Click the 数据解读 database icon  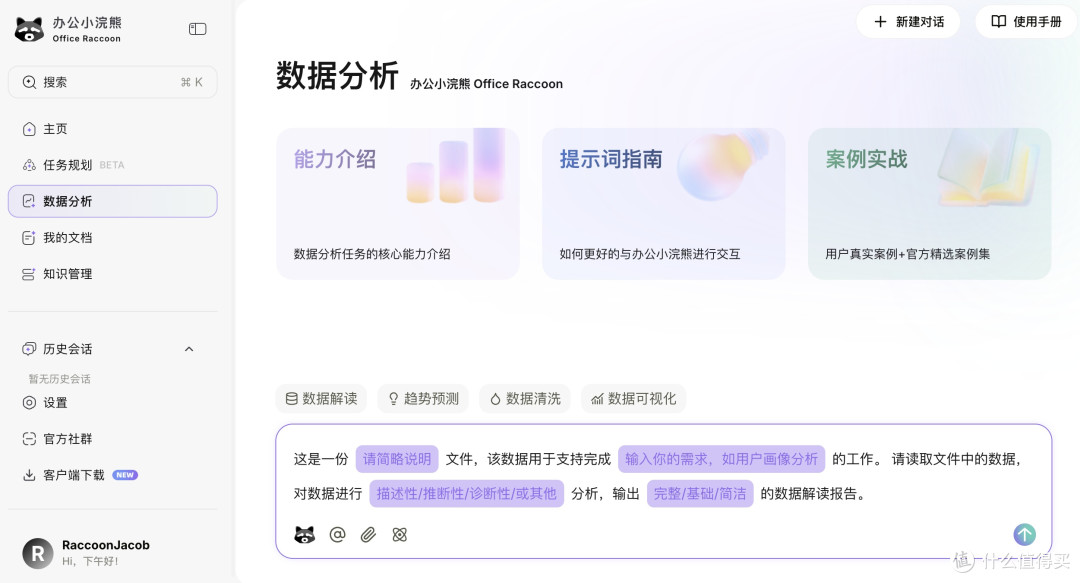click(292, 398)
